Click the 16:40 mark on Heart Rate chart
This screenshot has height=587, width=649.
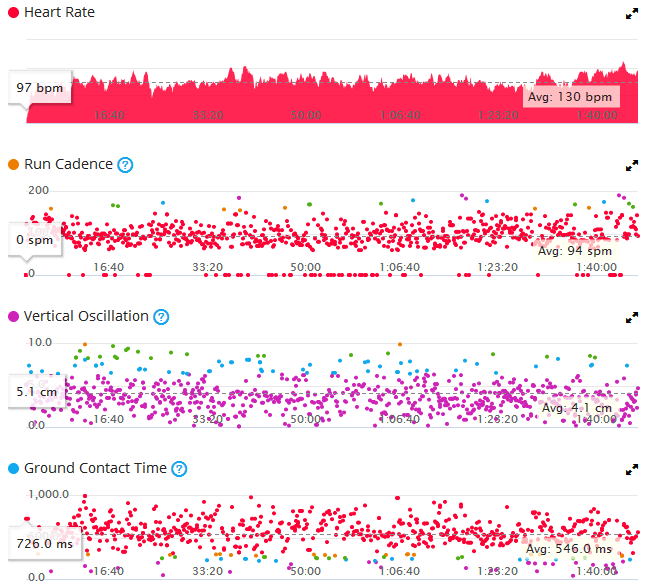click(x=108, y=115)
